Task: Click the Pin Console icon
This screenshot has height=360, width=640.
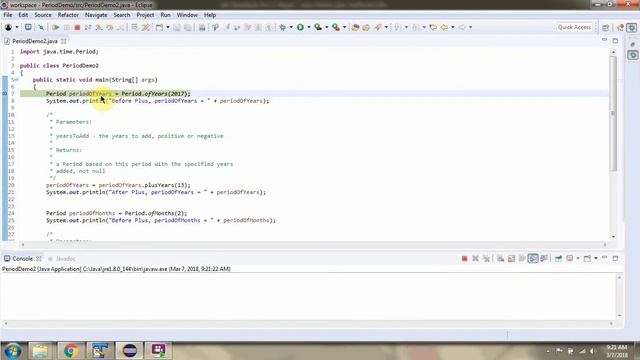Action: pyautogui.click(x=558, y=258)
